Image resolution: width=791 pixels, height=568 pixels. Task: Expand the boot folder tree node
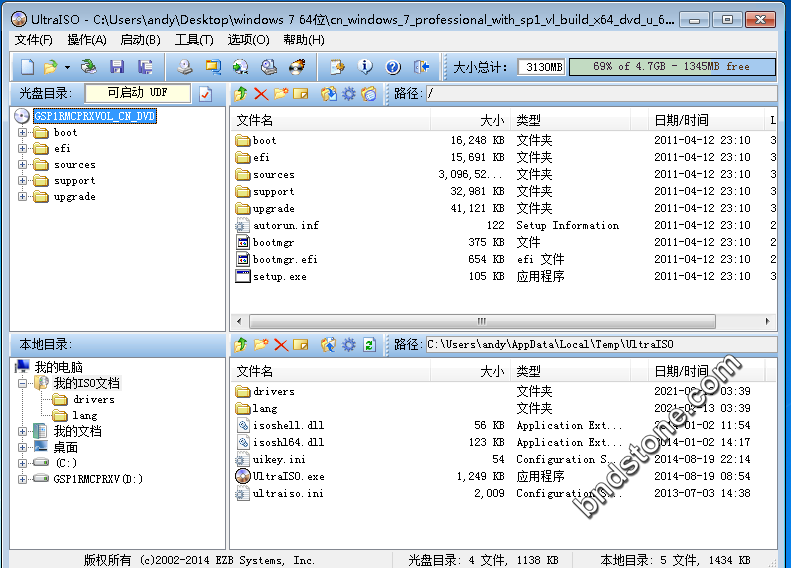click(x=22, y=133)
